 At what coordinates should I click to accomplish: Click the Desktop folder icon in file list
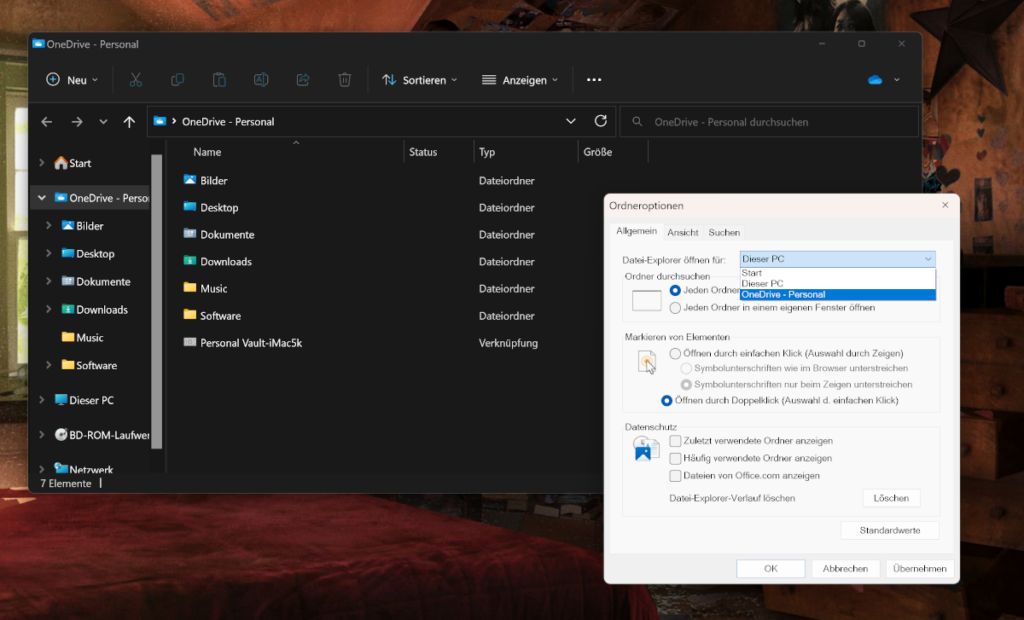pyautogui.click(x=189, y=206)
